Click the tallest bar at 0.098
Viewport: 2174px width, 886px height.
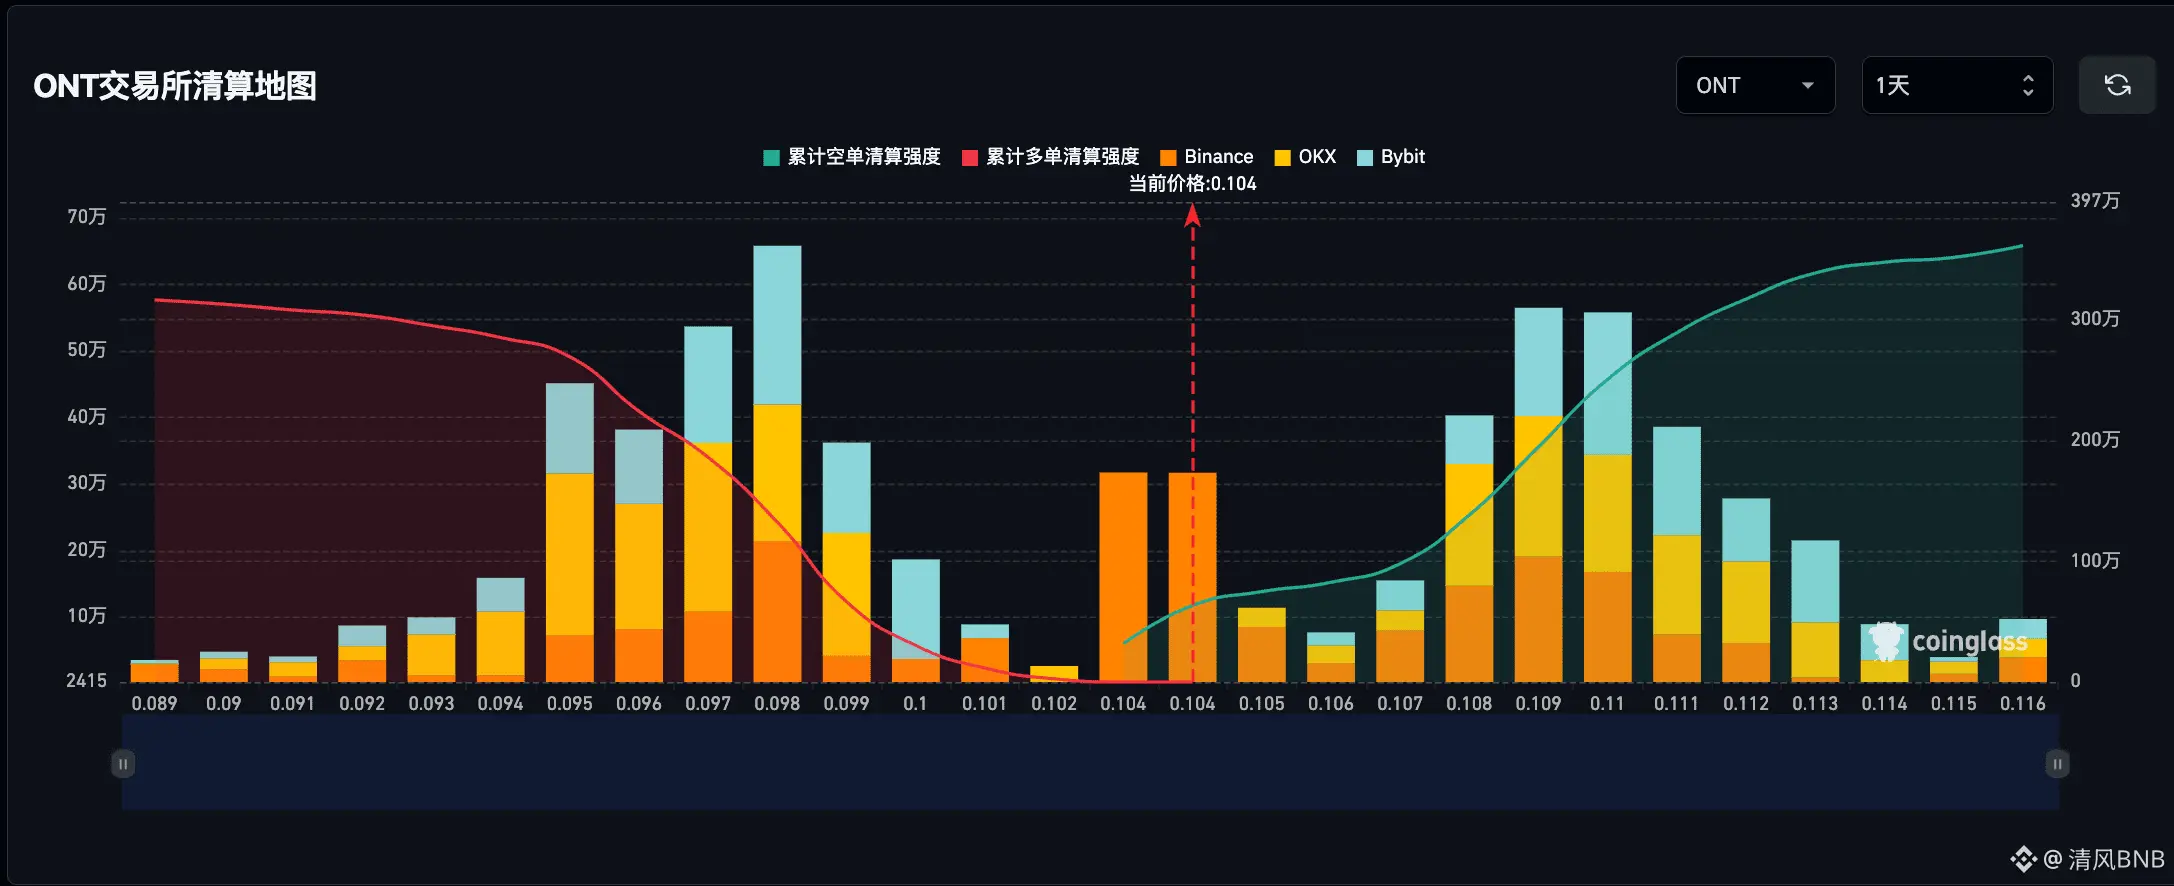pyautogui.click(x=777, y=464)
